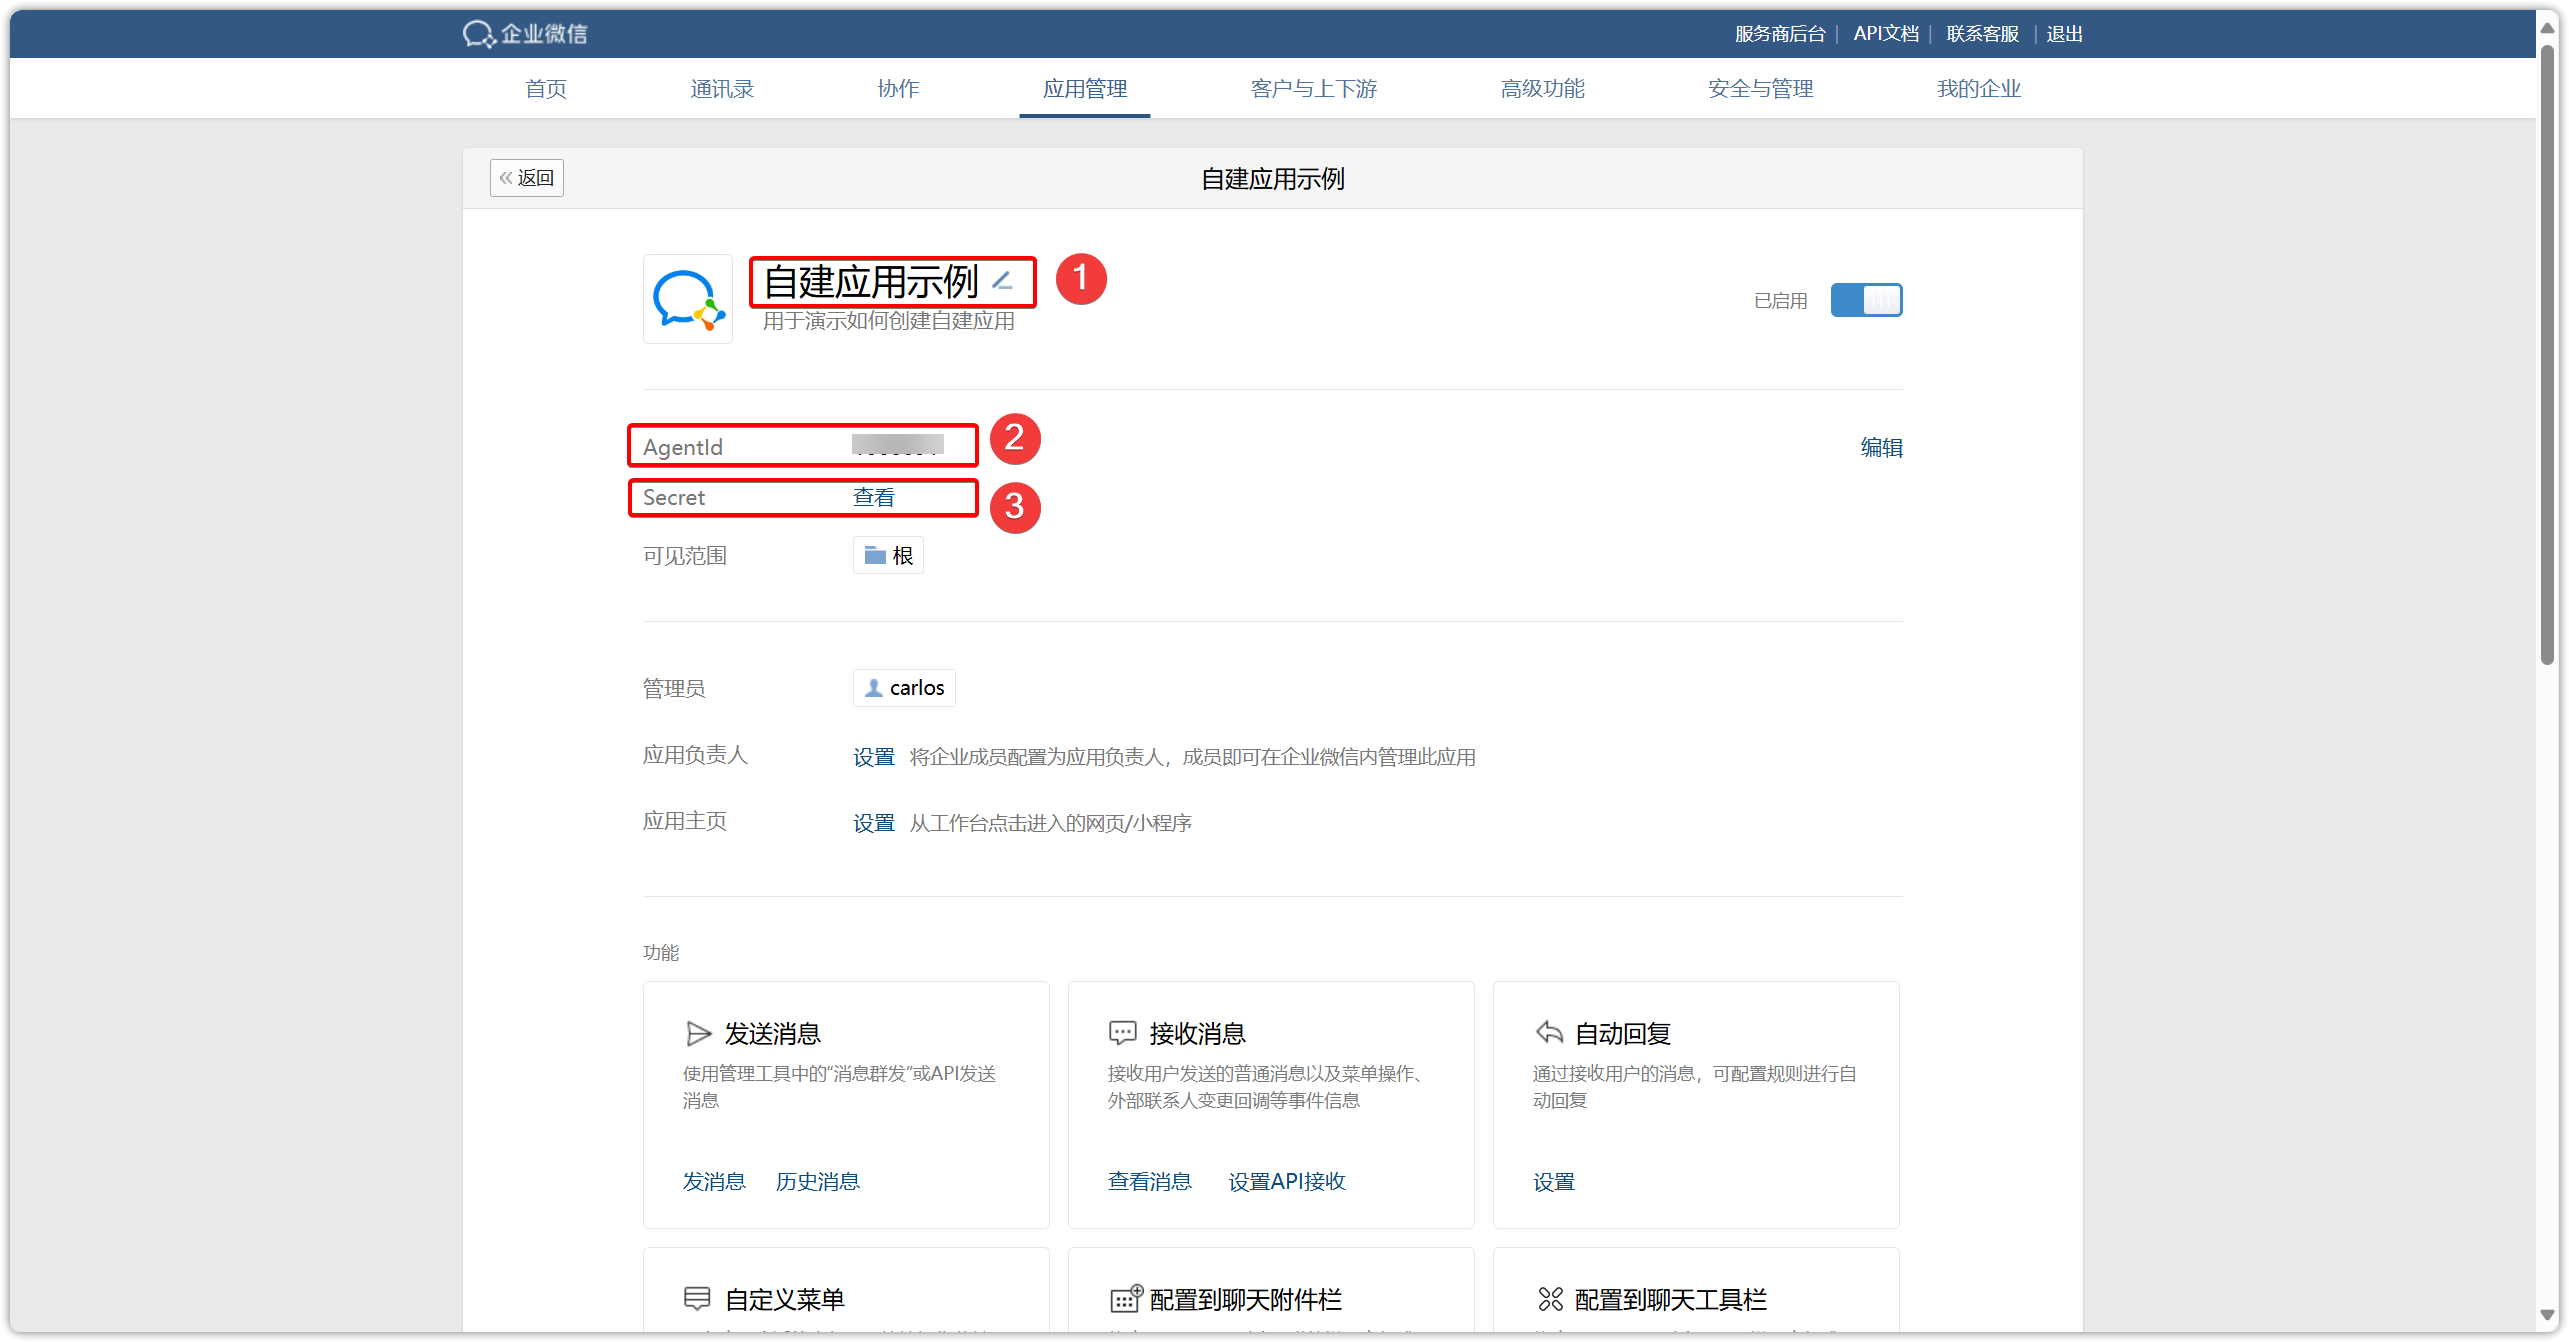Click the 发送消息 paper plane icon
This screenshot has height=1342, width=2569.
click(698, 1033)
